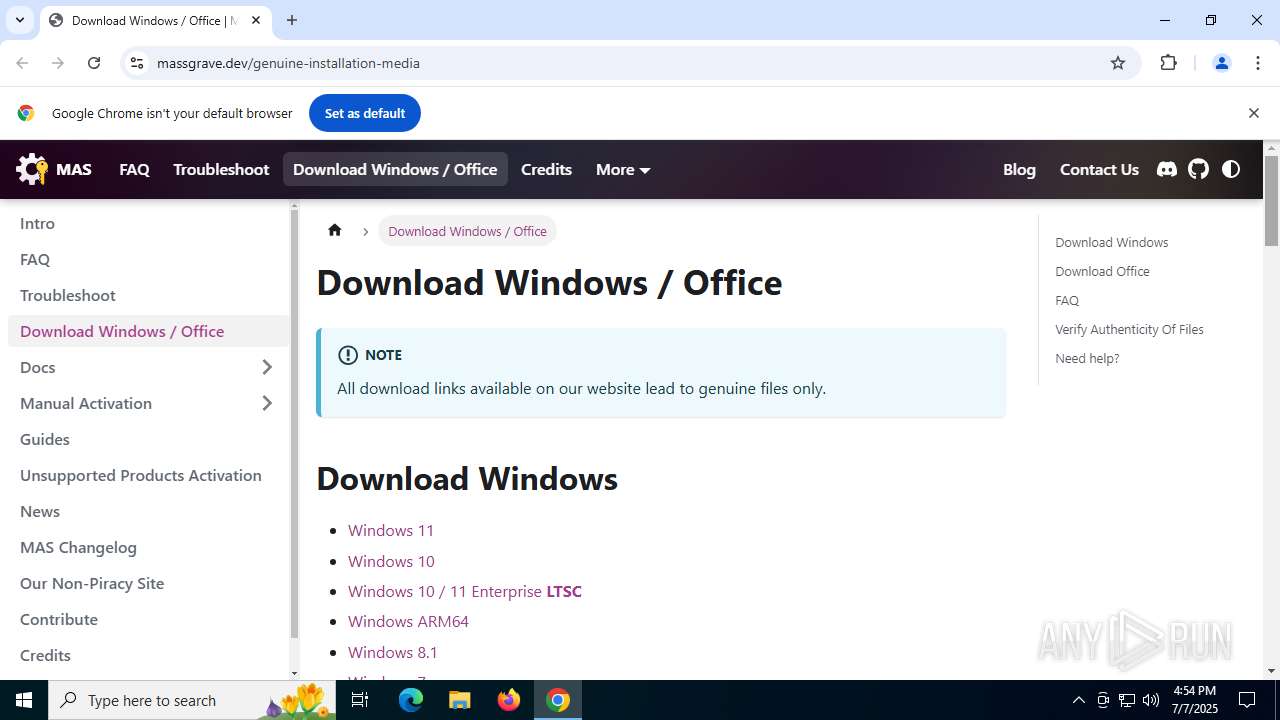This screenshot has width=1280, height=720.
Task: Open the Chrome extensions puzzle icon
Action: point(1168,63)
